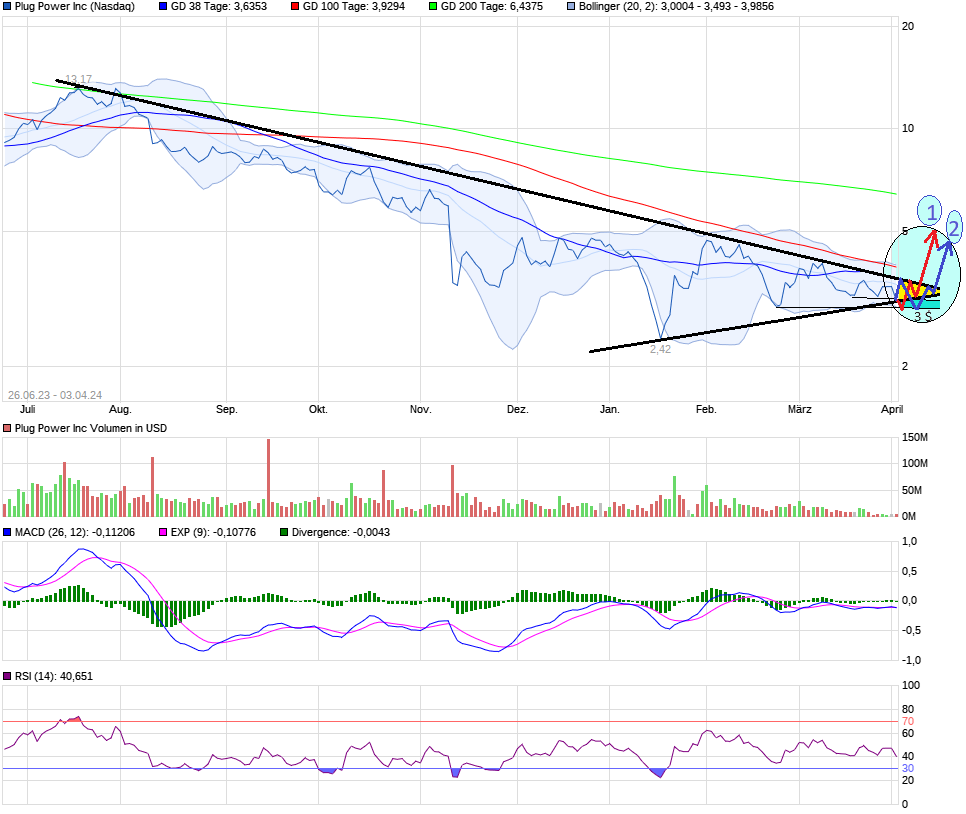Click the 'Dez.' month label on the axis
This screenshot has width=966, height=814.
pos(518,410)
